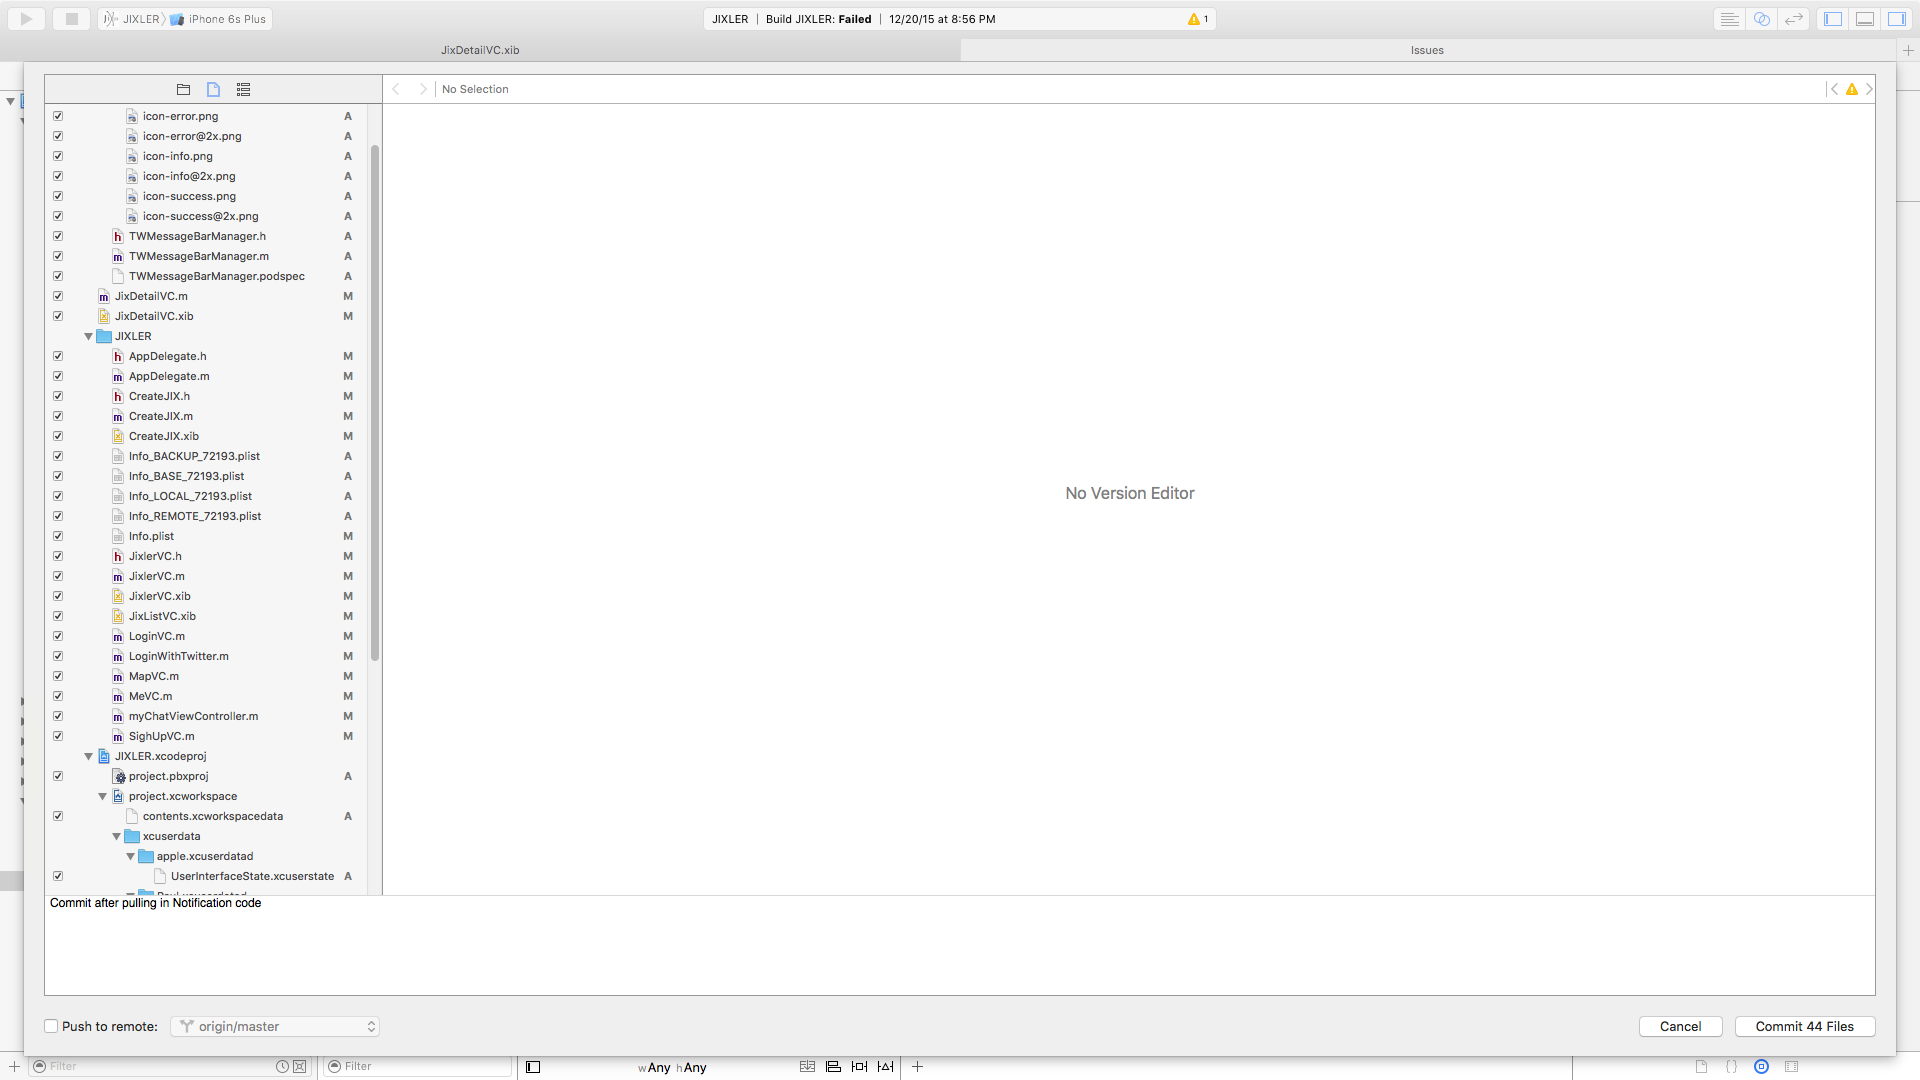The height and width of the screenshot is (1080, 1920).
Task: Uncheck LoginWithTwitter.m for commit
Action: (58, 656)
